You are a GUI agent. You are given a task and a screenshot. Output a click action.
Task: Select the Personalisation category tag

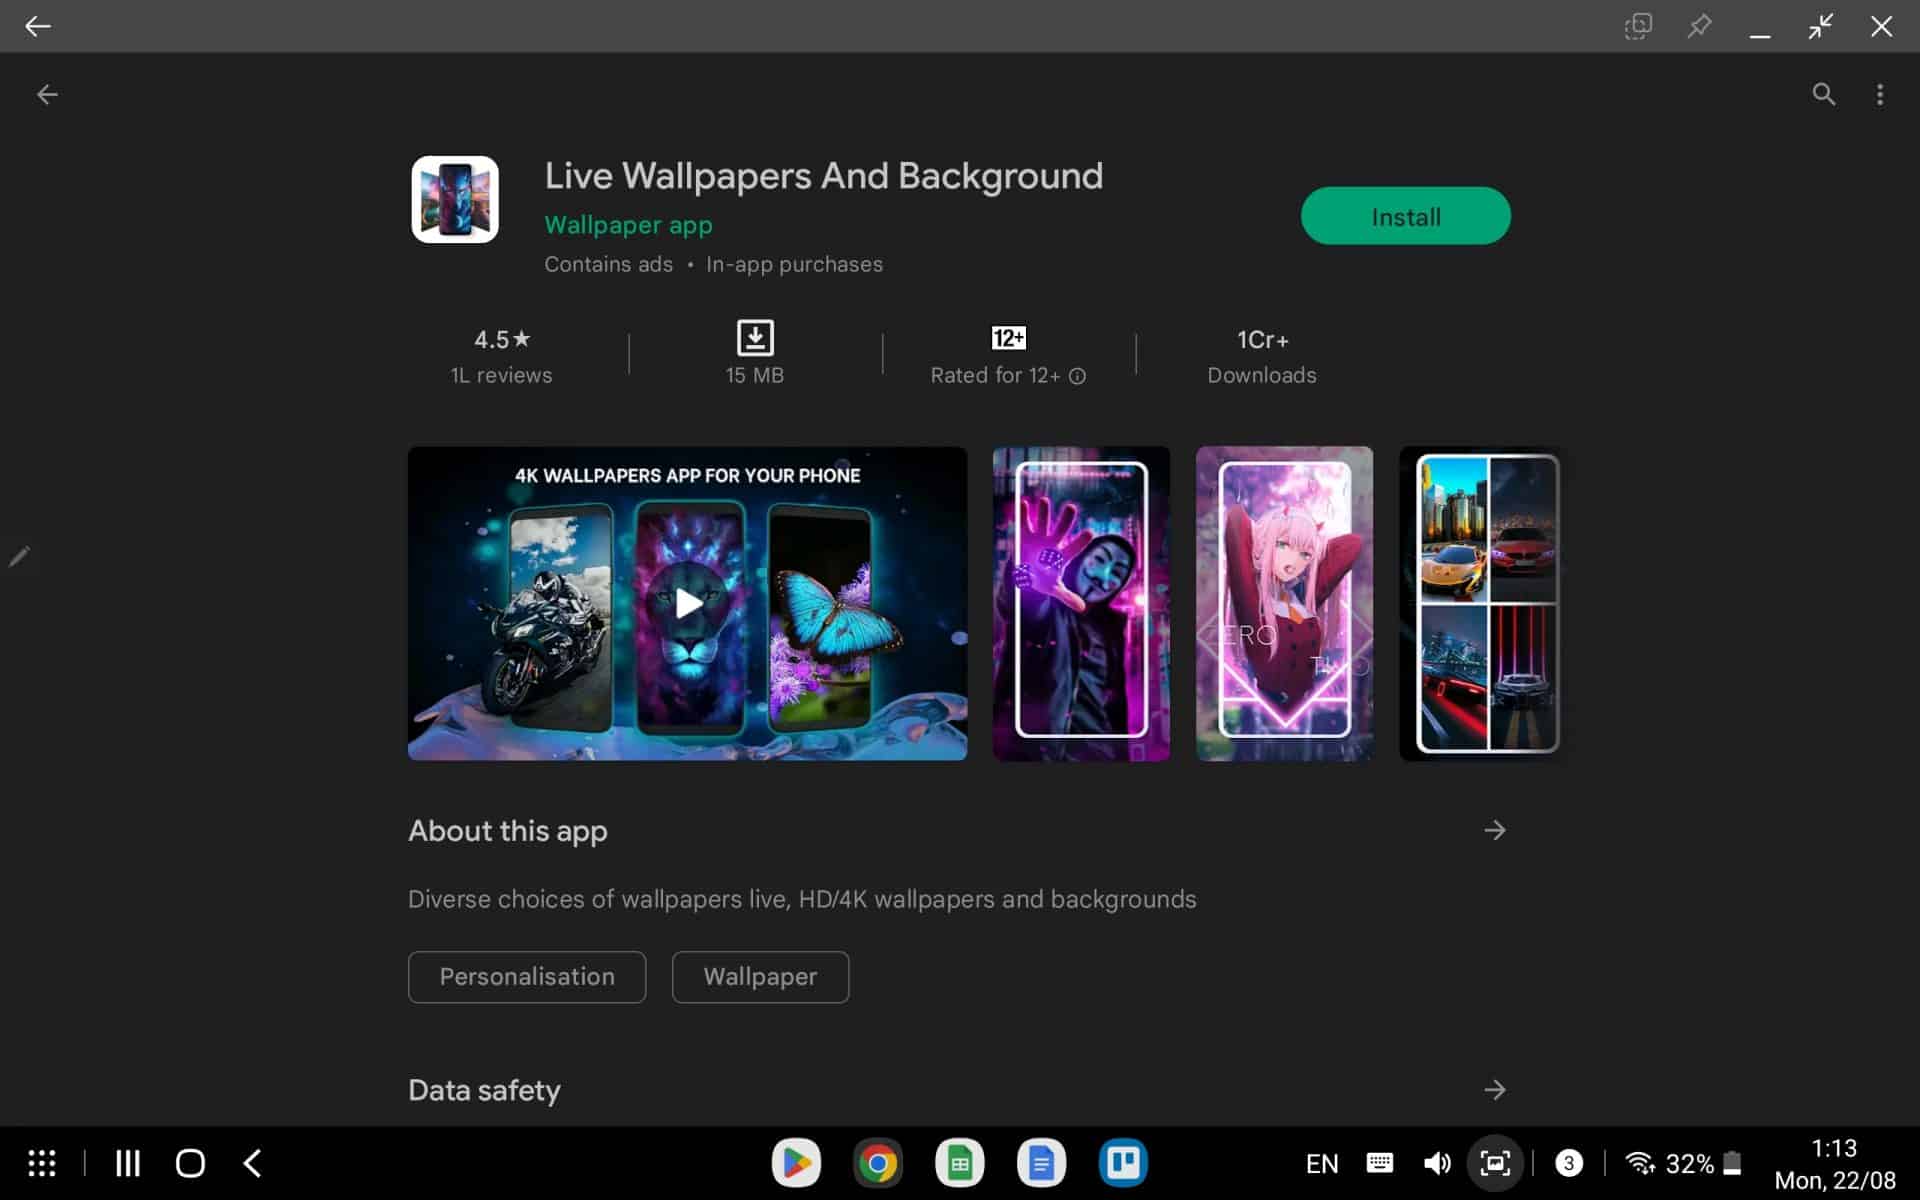pos(527,977)
